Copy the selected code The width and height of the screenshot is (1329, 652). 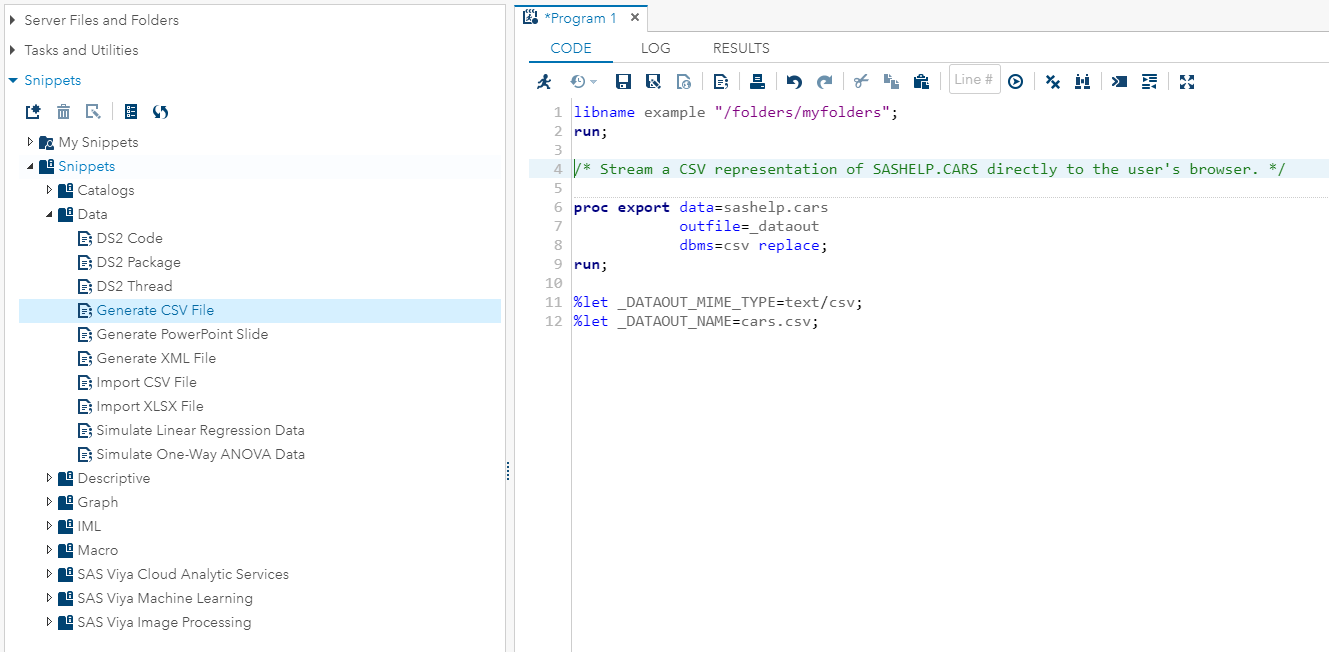pos(891,82)
